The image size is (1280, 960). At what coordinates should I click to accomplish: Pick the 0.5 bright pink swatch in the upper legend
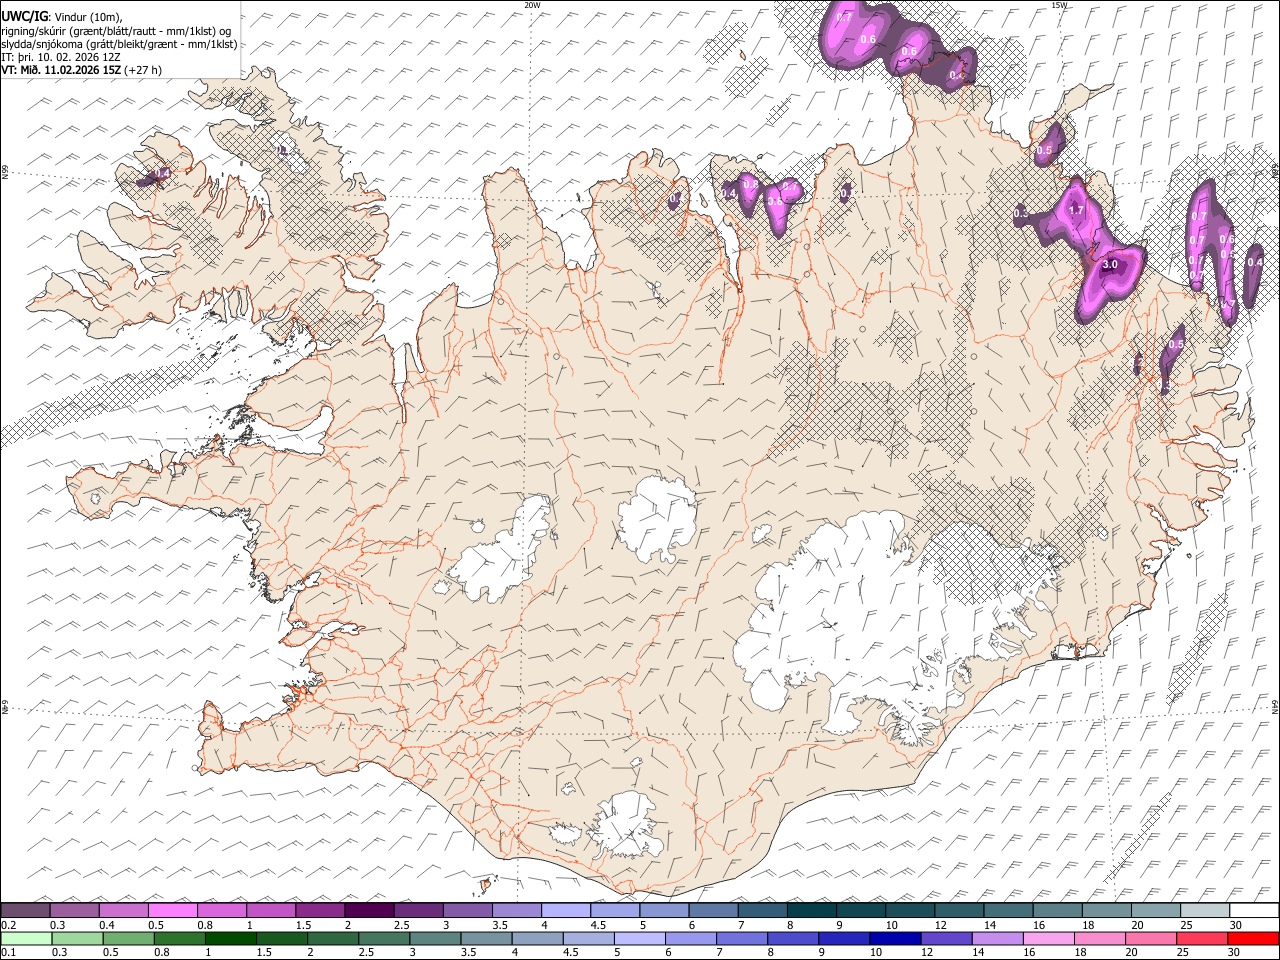(x=172, y=910)
